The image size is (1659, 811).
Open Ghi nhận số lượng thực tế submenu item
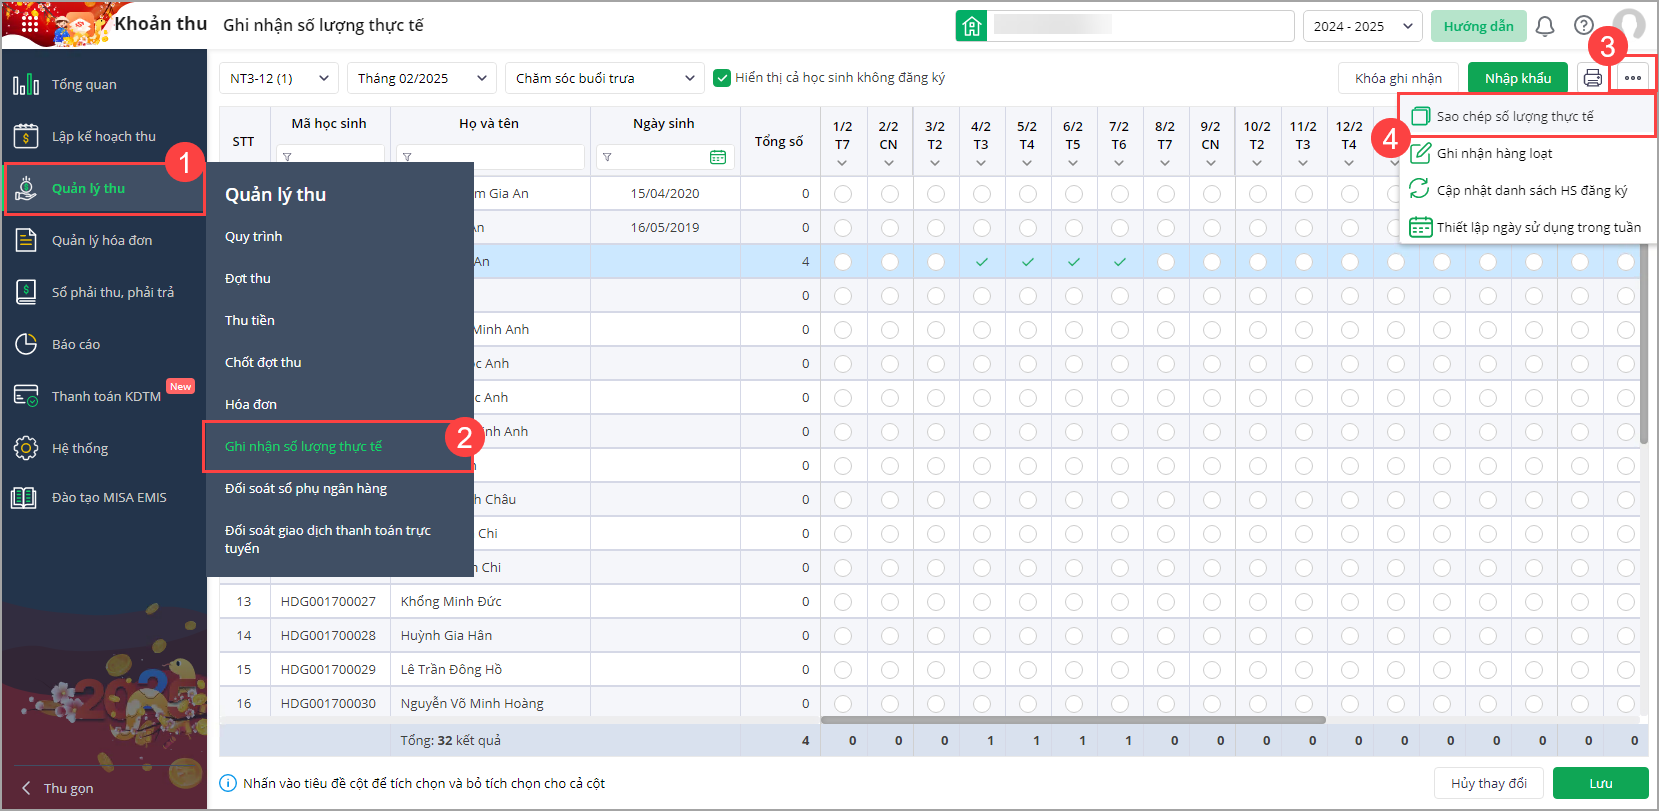339,446
